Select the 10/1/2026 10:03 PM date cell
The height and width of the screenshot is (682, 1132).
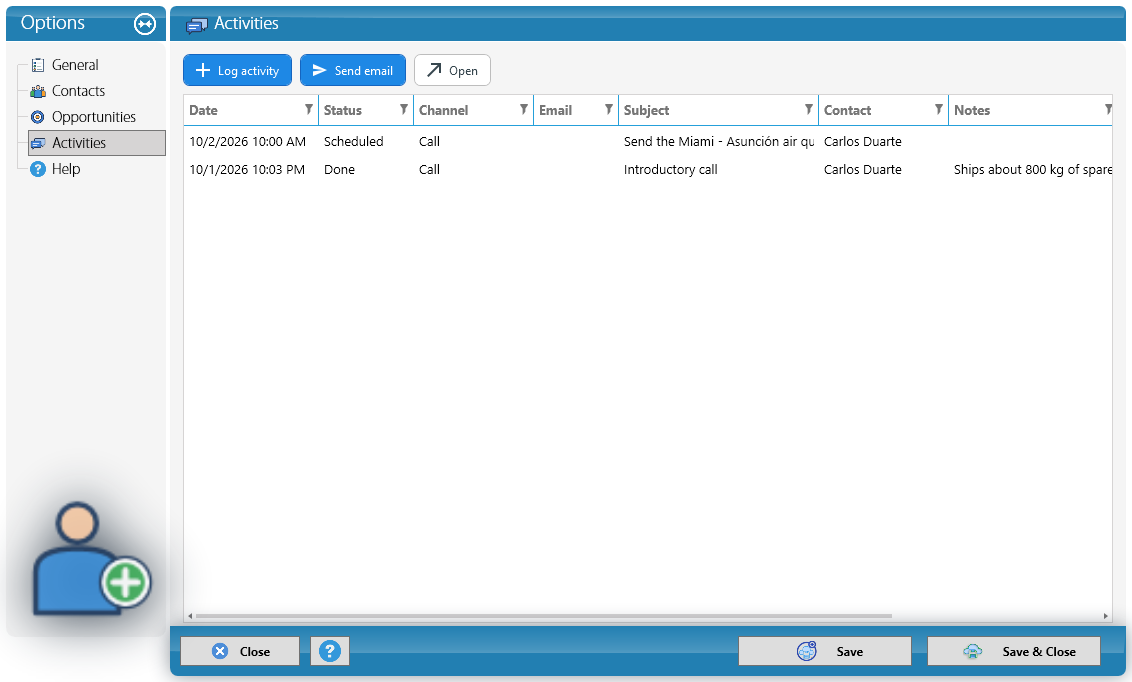[247, 170]
